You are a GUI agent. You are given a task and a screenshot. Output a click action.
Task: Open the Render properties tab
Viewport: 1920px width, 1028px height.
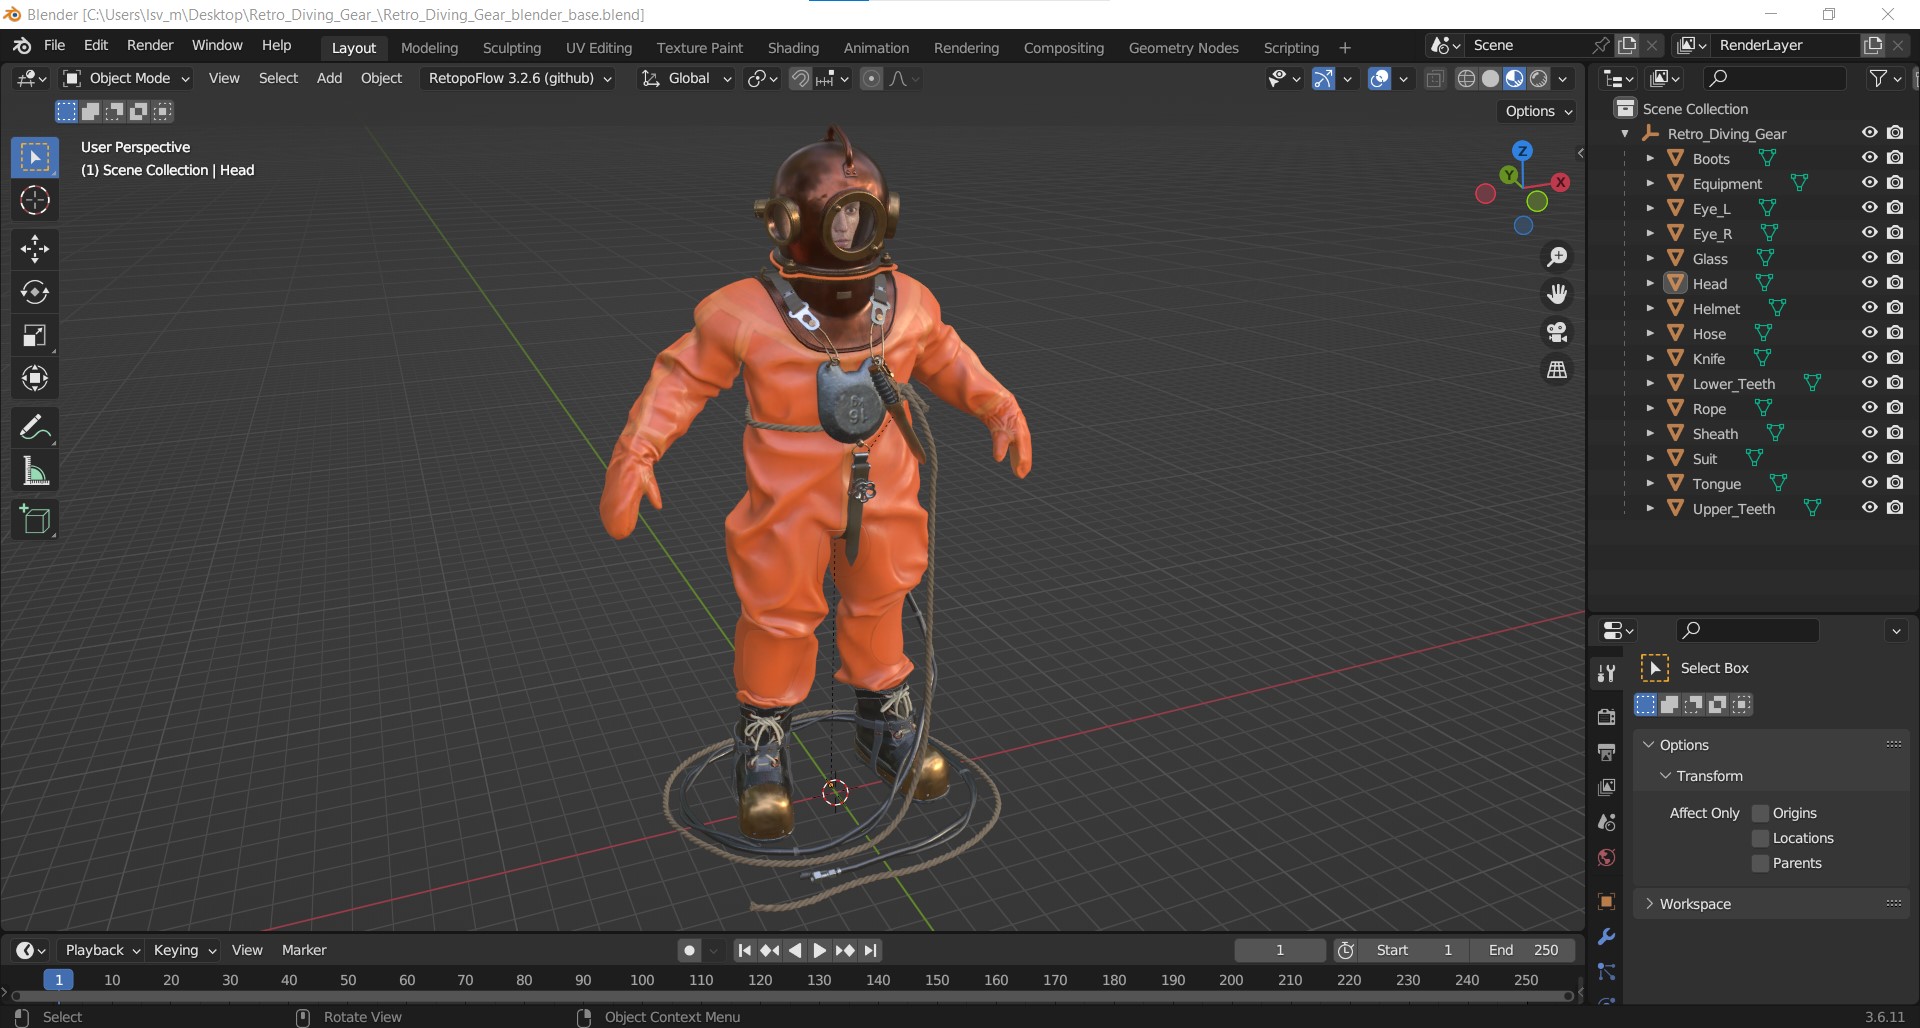(x=1606, y=717)
